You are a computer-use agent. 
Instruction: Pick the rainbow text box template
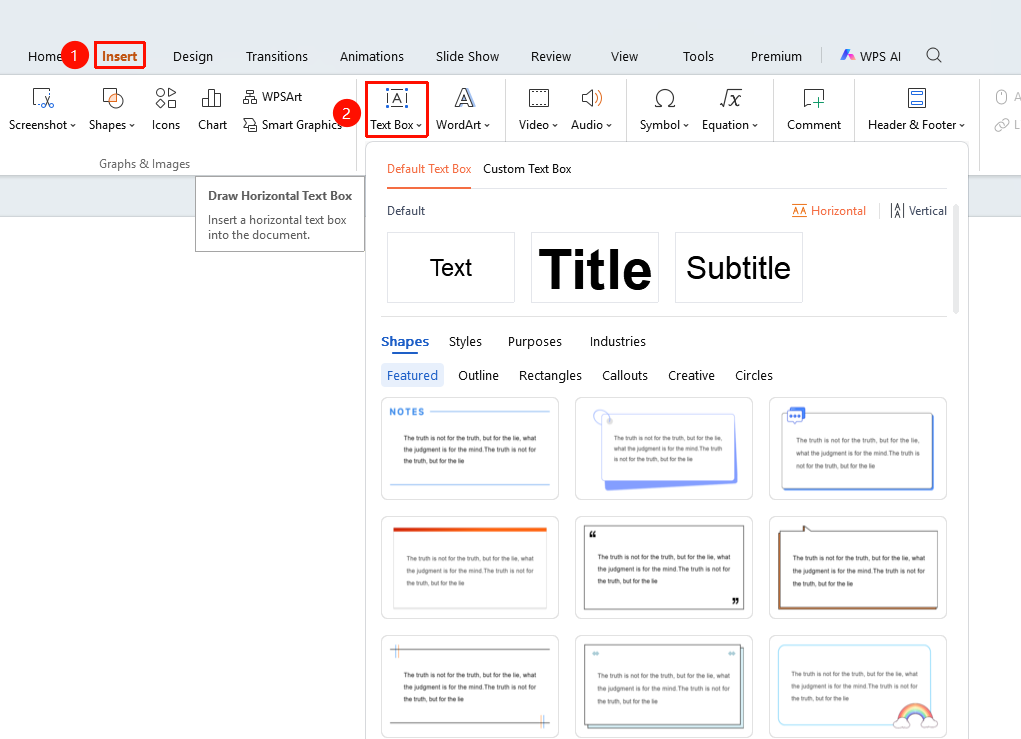[858, 687]
